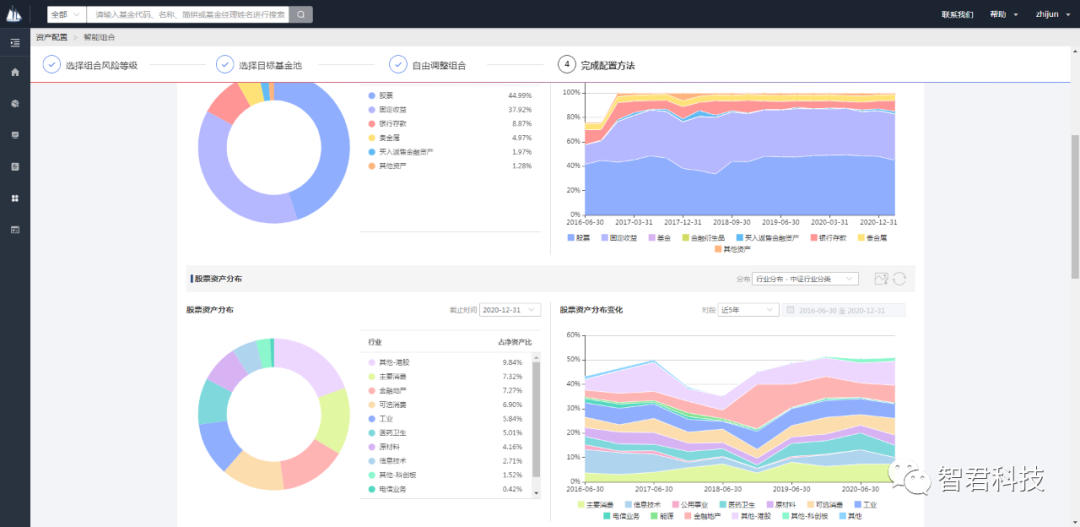
Task: Click the 联系我们 link
Action: 957,14
